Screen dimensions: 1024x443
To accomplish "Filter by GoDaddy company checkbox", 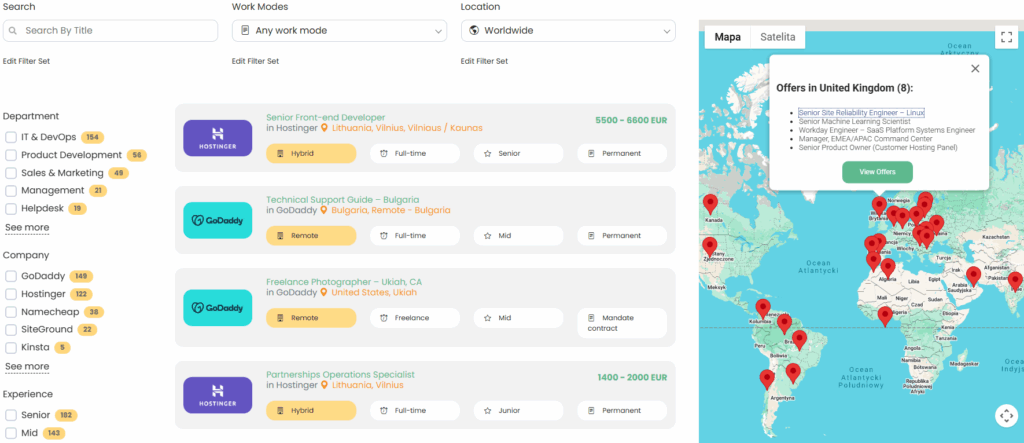I will point(10,276).
